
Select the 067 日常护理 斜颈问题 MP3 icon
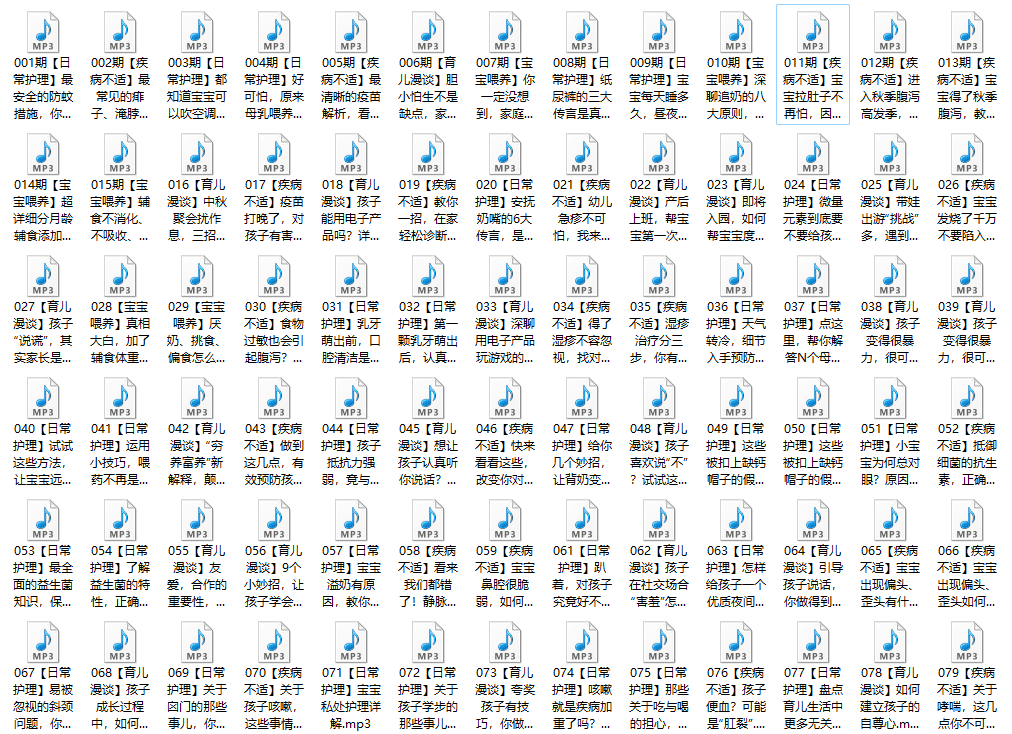[x=43, y=642]
